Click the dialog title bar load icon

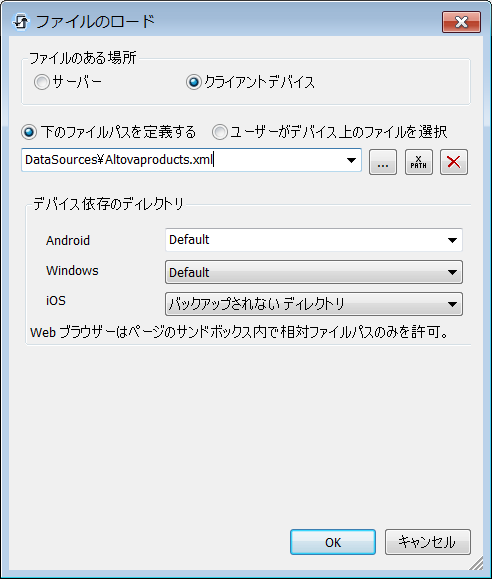click(x=21, y=22)
